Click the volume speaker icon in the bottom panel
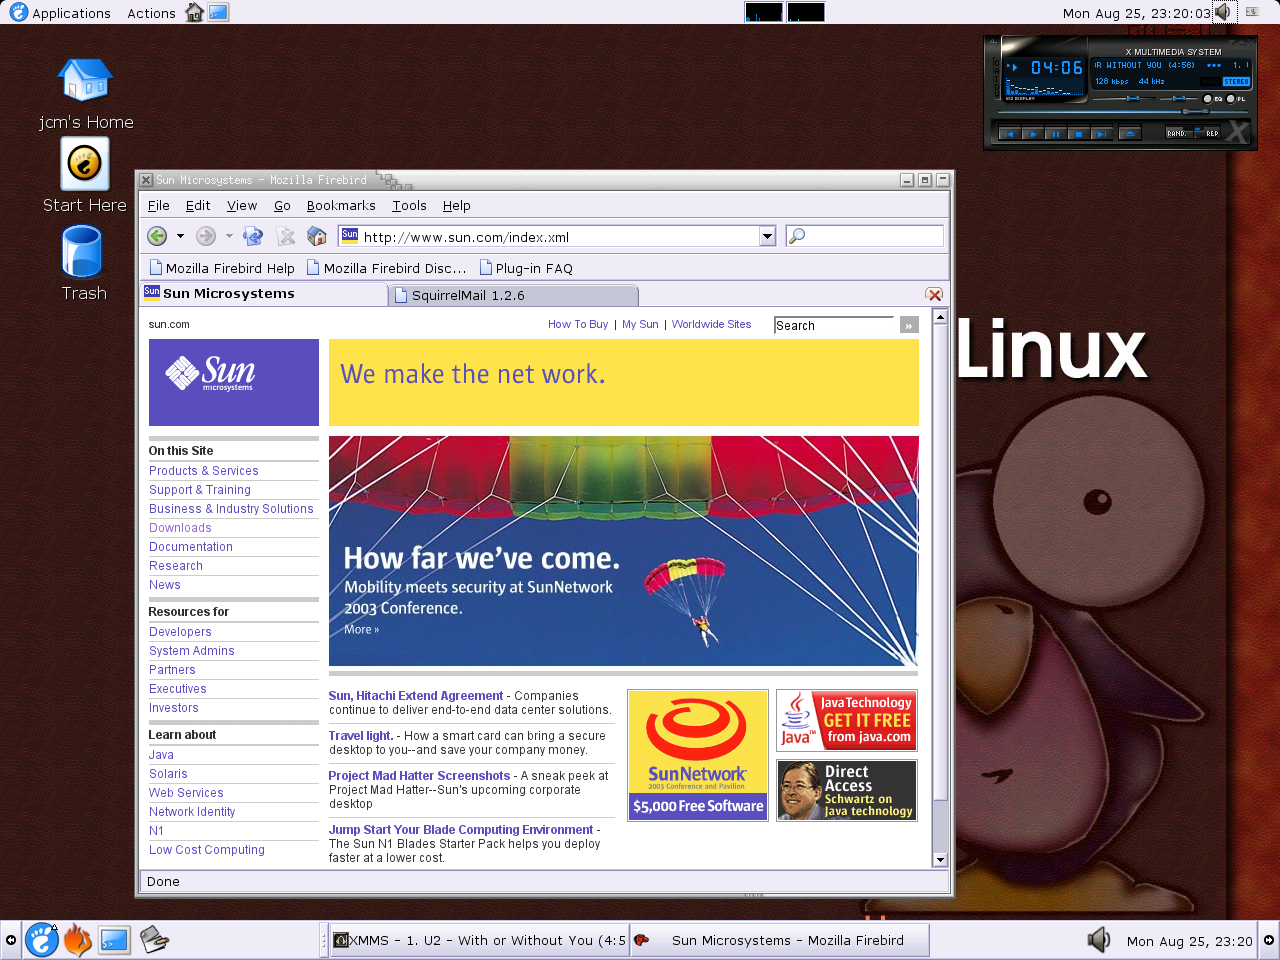 pos(1098,940)
